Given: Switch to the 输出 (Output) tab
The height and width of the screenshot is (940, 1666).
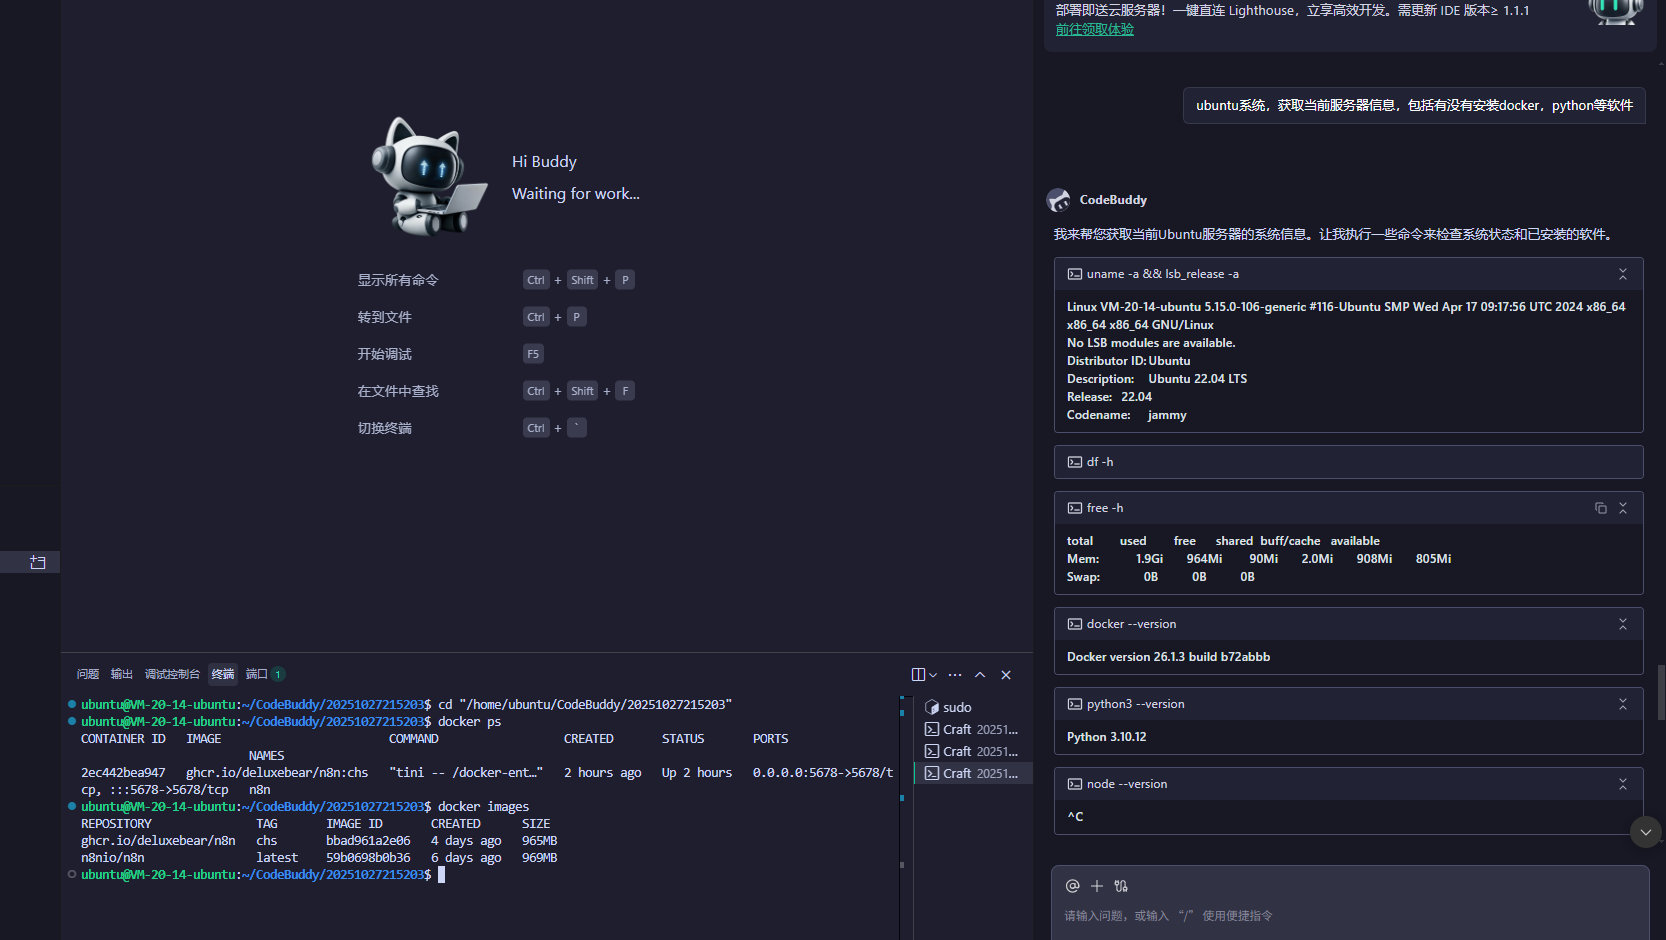Looking at the screenshot, I should click(122, 674).
